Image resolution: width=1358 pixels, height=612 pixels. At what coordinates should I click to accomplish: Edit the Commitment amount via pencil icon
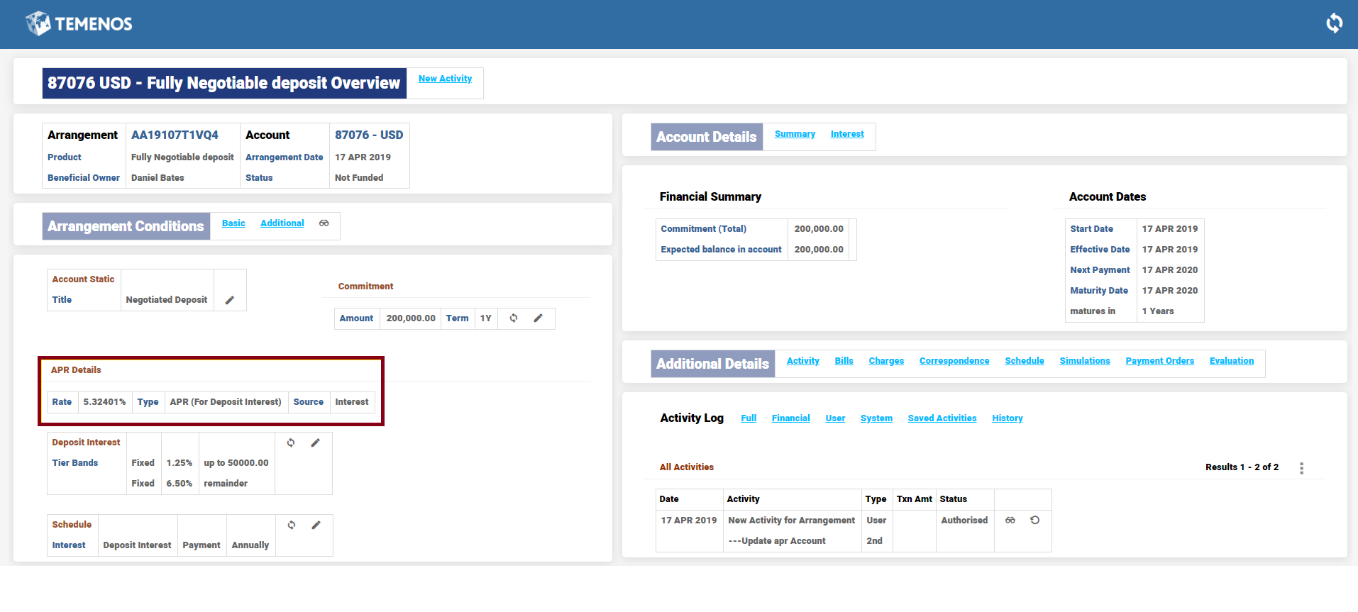pos(538,318)
